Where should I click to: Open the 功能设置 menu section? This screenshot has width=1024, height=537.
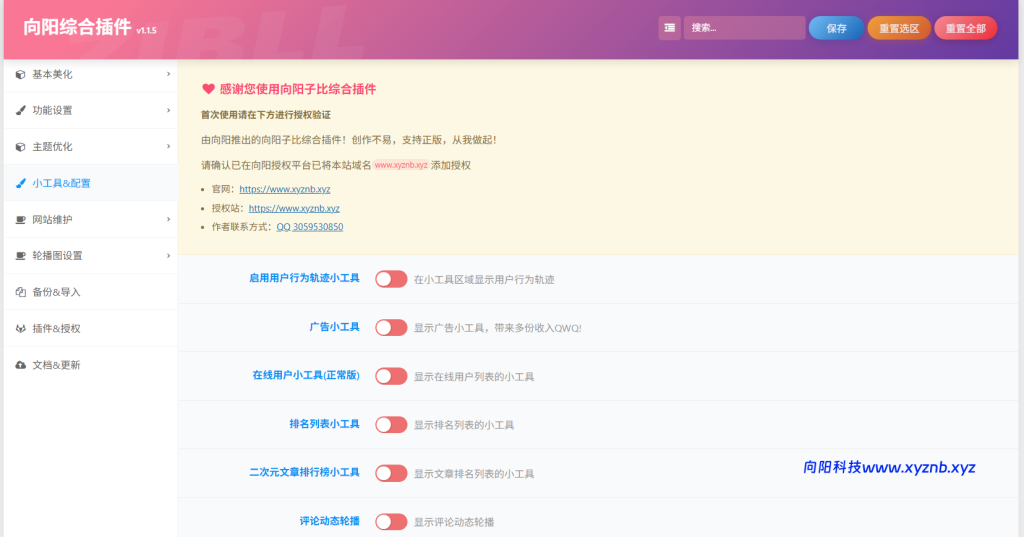tap(91, 110)
